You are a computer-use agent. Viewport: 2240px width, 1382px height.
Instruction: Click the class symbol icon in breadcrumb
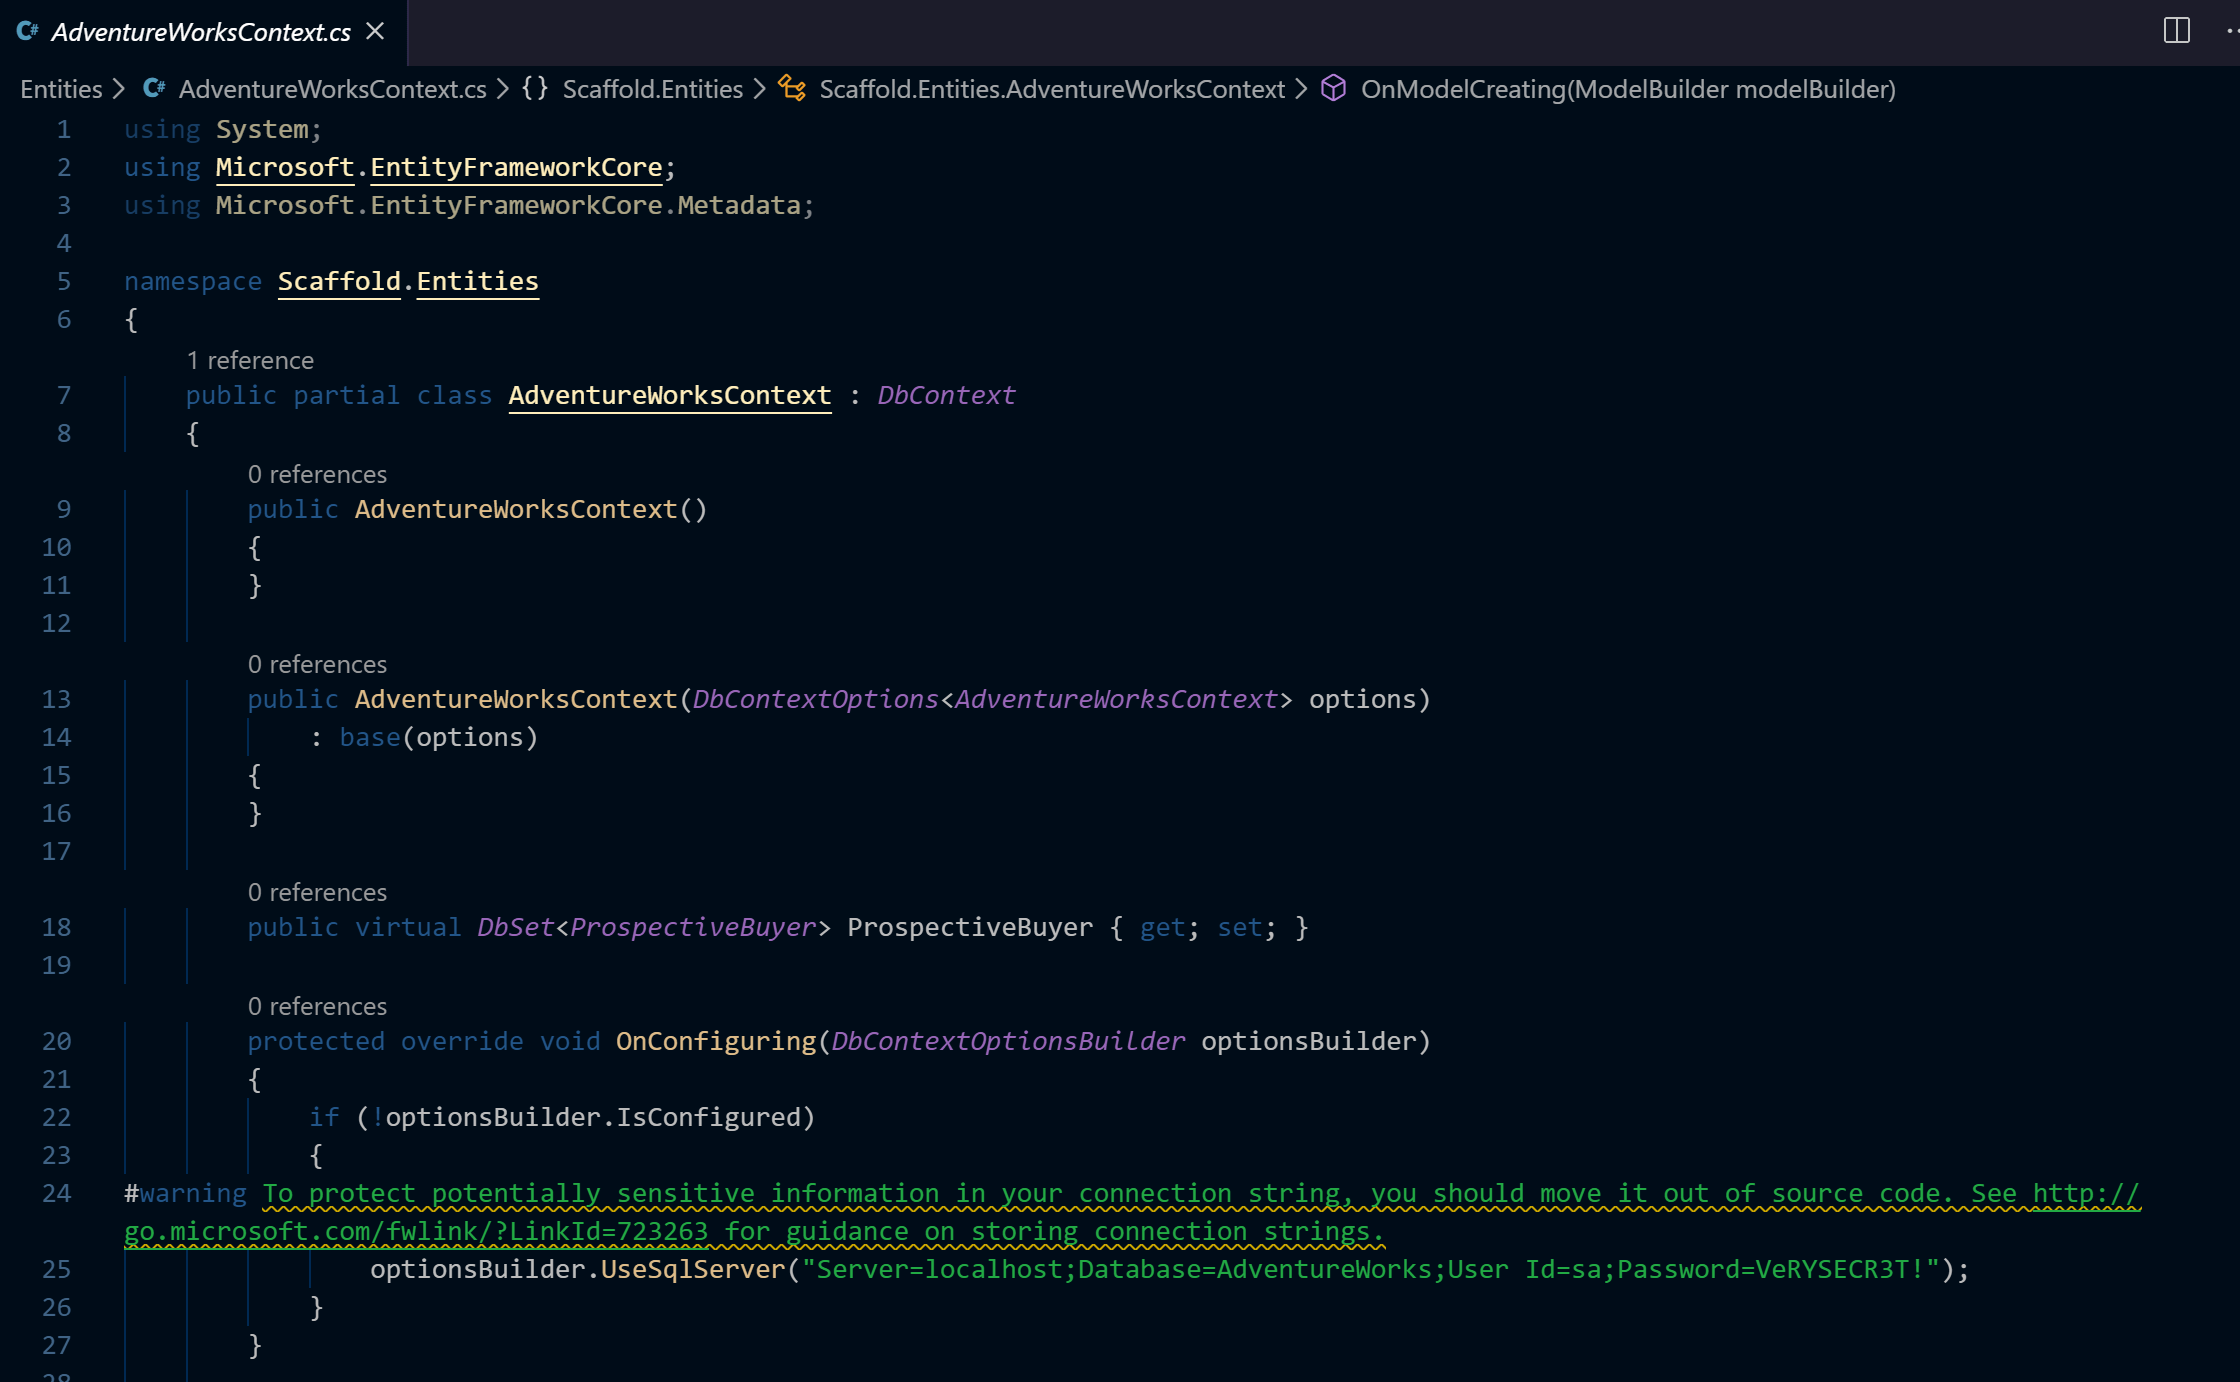click(792, 89)
